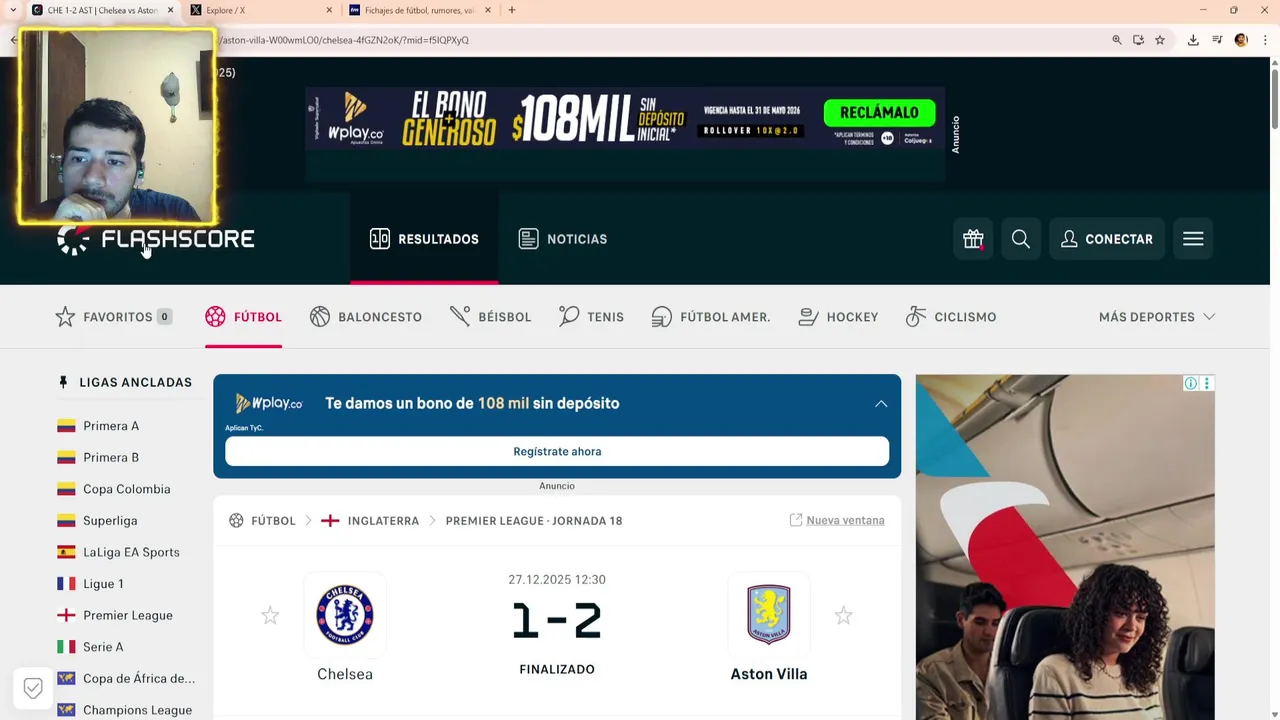Image resolution: width=1280 pixels, height=720 pixels.
Task: Click the shield consent icon at bottom left
Action: coord(33,688)
